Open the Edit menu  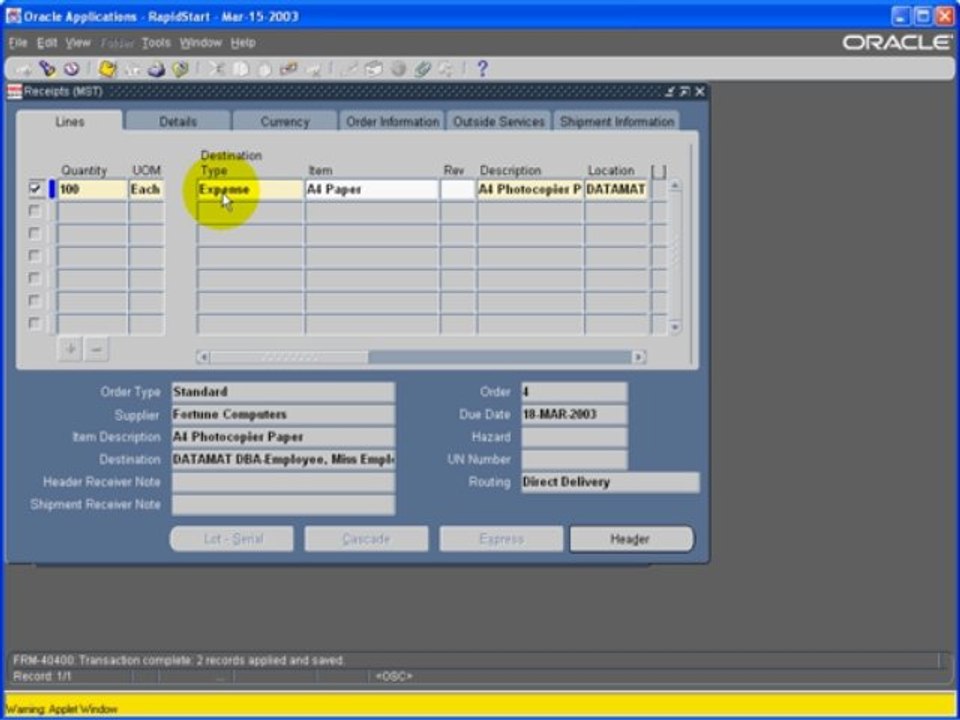tap(47, 43)
